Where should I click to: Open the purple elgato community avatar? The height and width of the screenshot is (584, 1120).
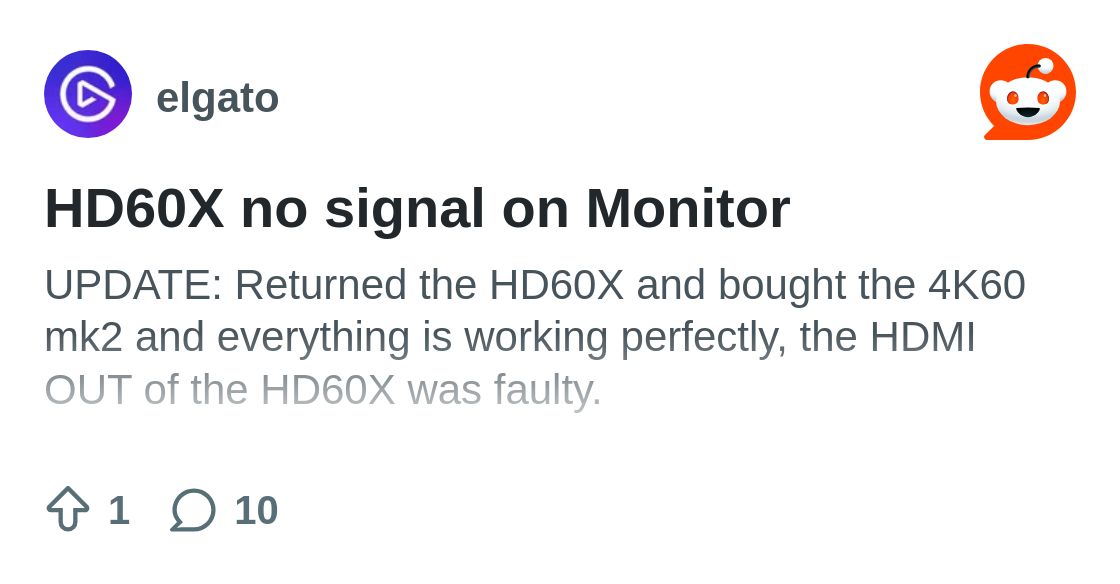pyautogui.click(x=88, y=94)
